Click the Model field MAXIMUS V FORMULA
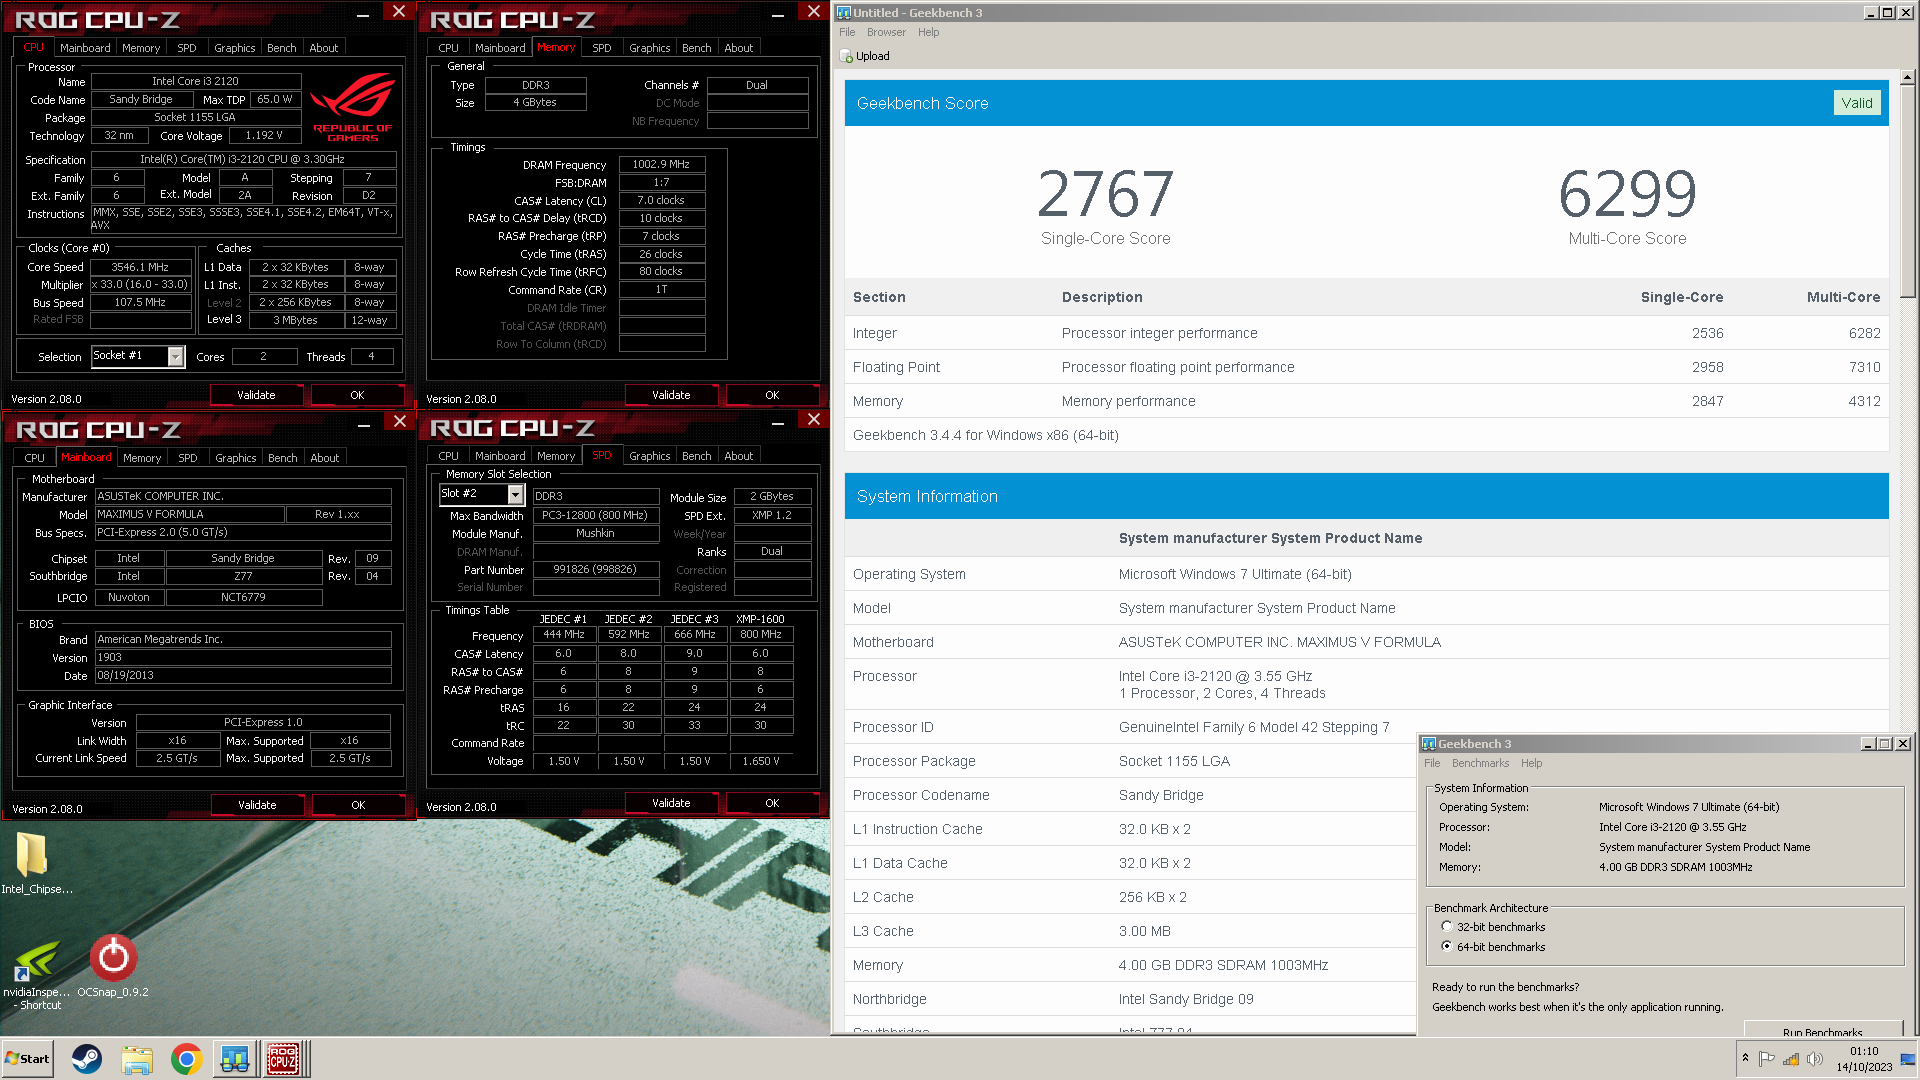The height and width of the screenshot is (1080, 1920). [190, 514]
